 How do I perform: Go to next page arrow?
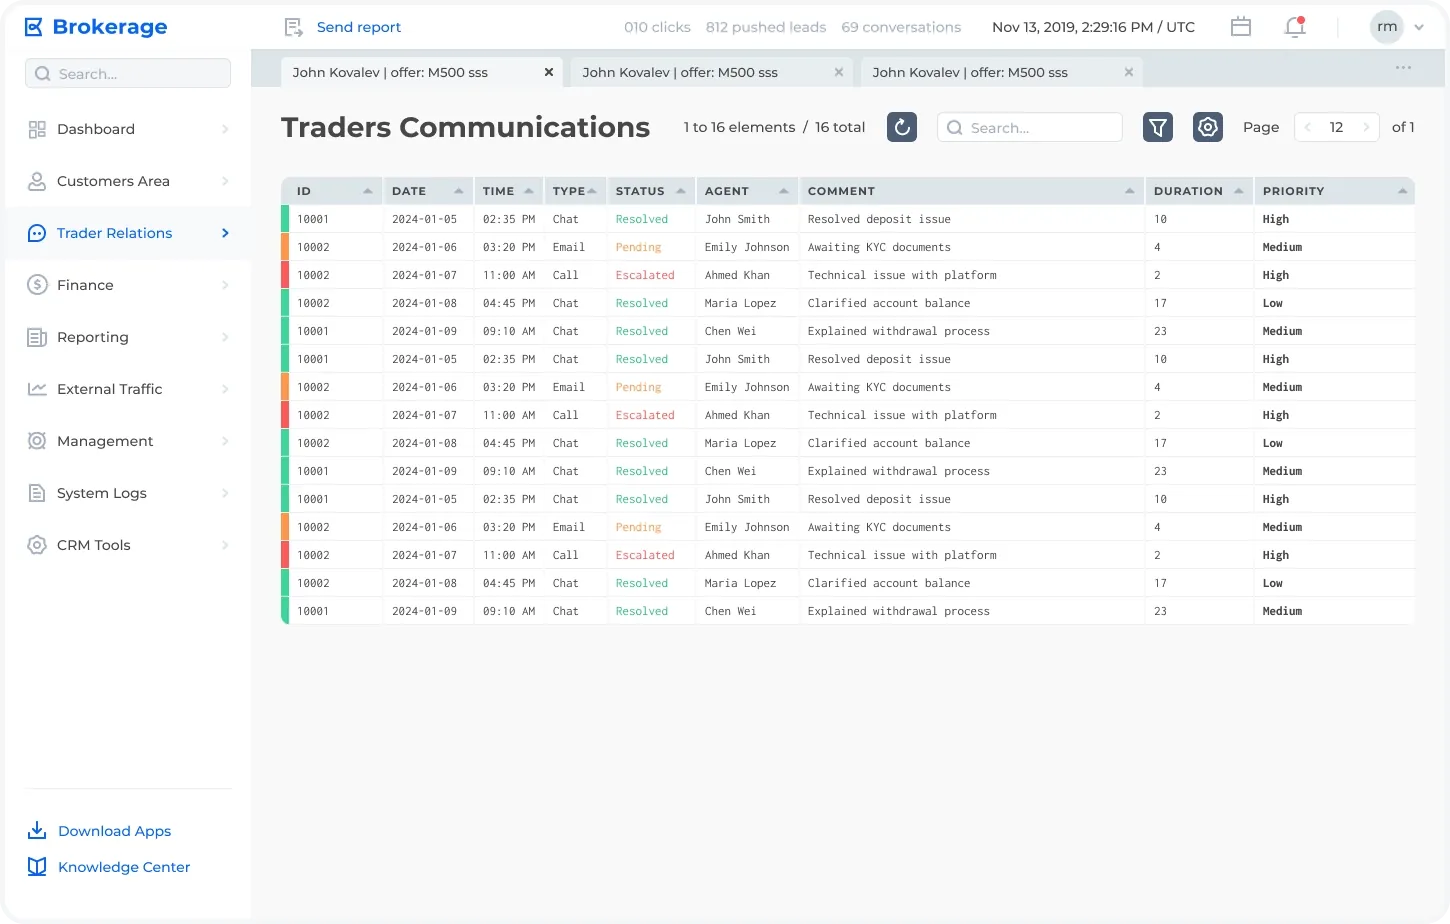(x=1366, y=127)
